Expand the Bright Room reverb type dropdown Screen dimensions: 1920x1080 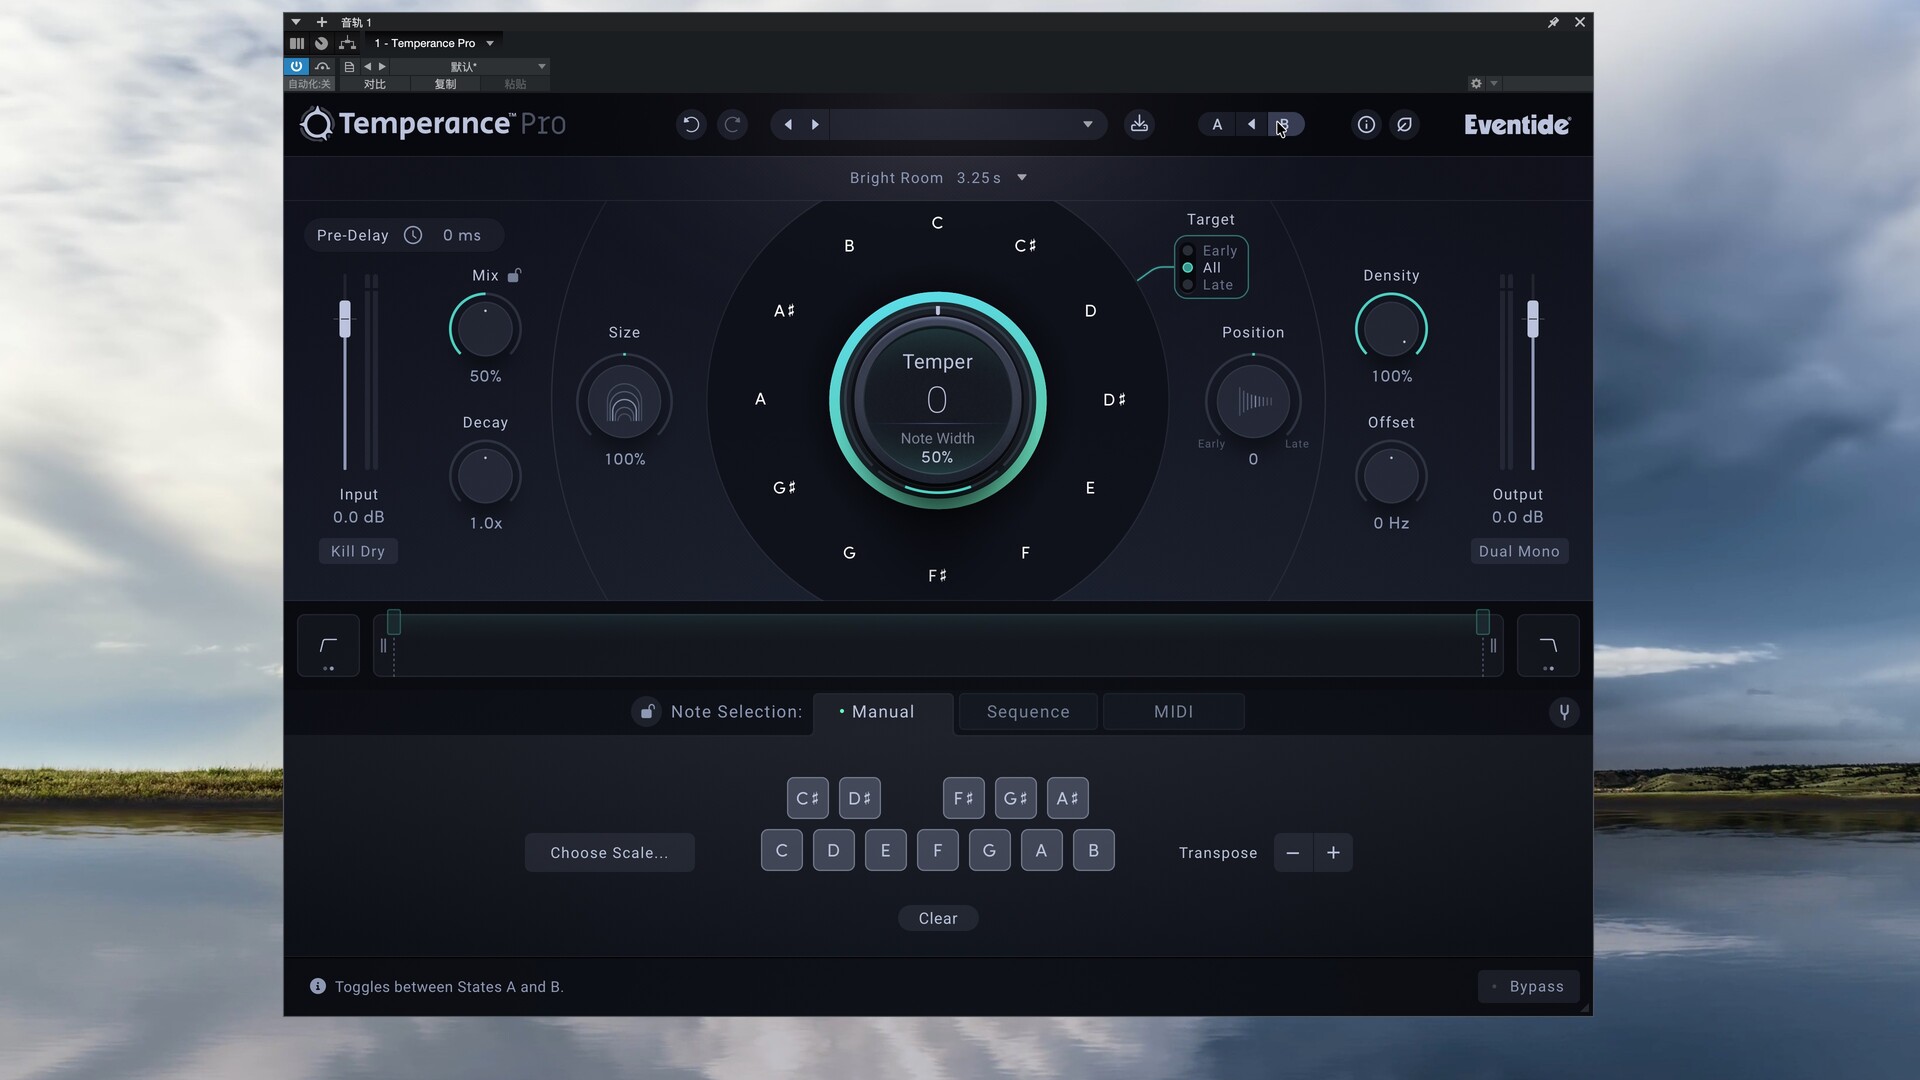(x=1022, y=178)
